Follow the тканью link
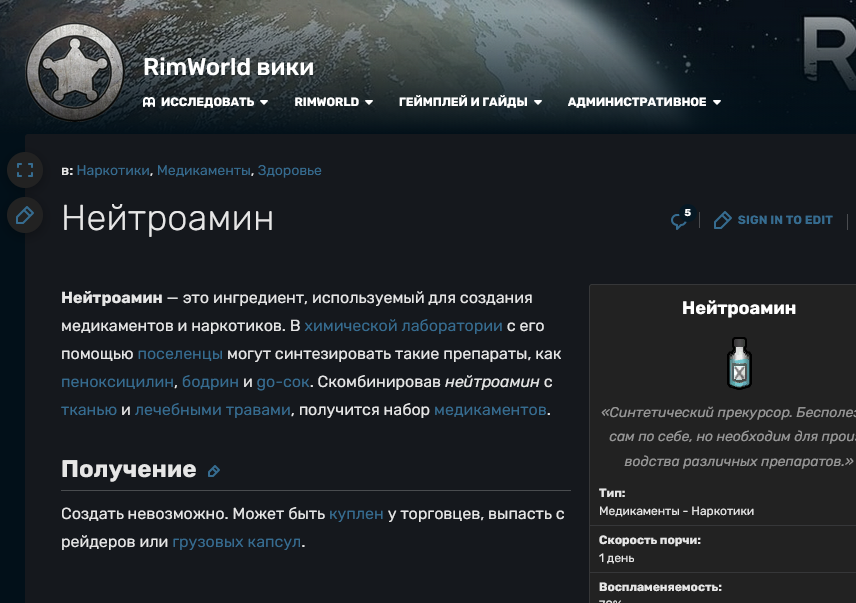The image size is (856, 603). [x=89, y=410]
